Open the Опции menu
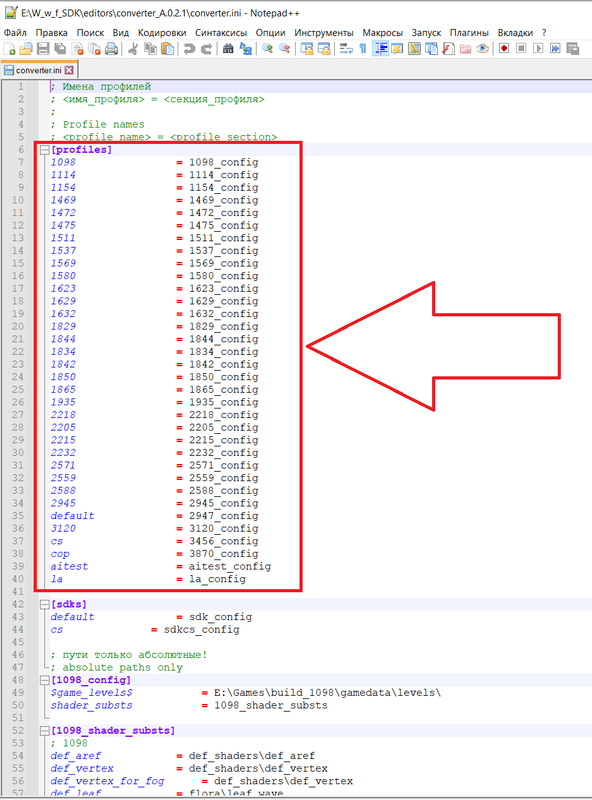The image size is (592, 800). (270, 33)
